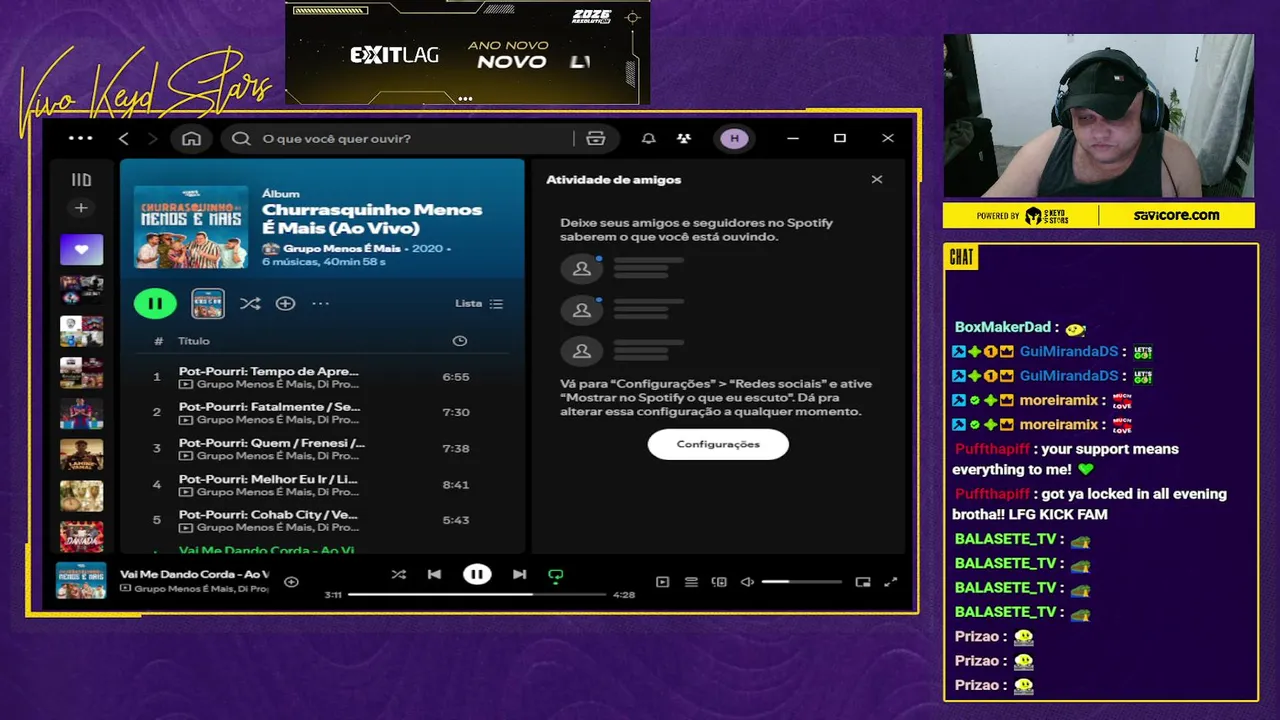Collapse 'Your Library' sidebar icon

click(x=81, y=180)
